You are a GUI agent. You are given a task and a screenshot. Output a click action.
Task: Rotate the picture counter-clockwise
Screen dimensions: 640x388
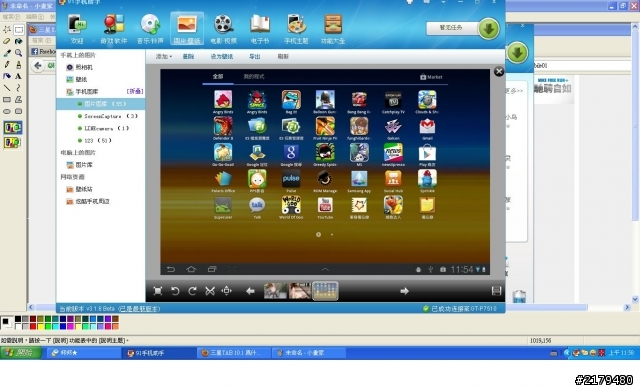pos(175,291)
